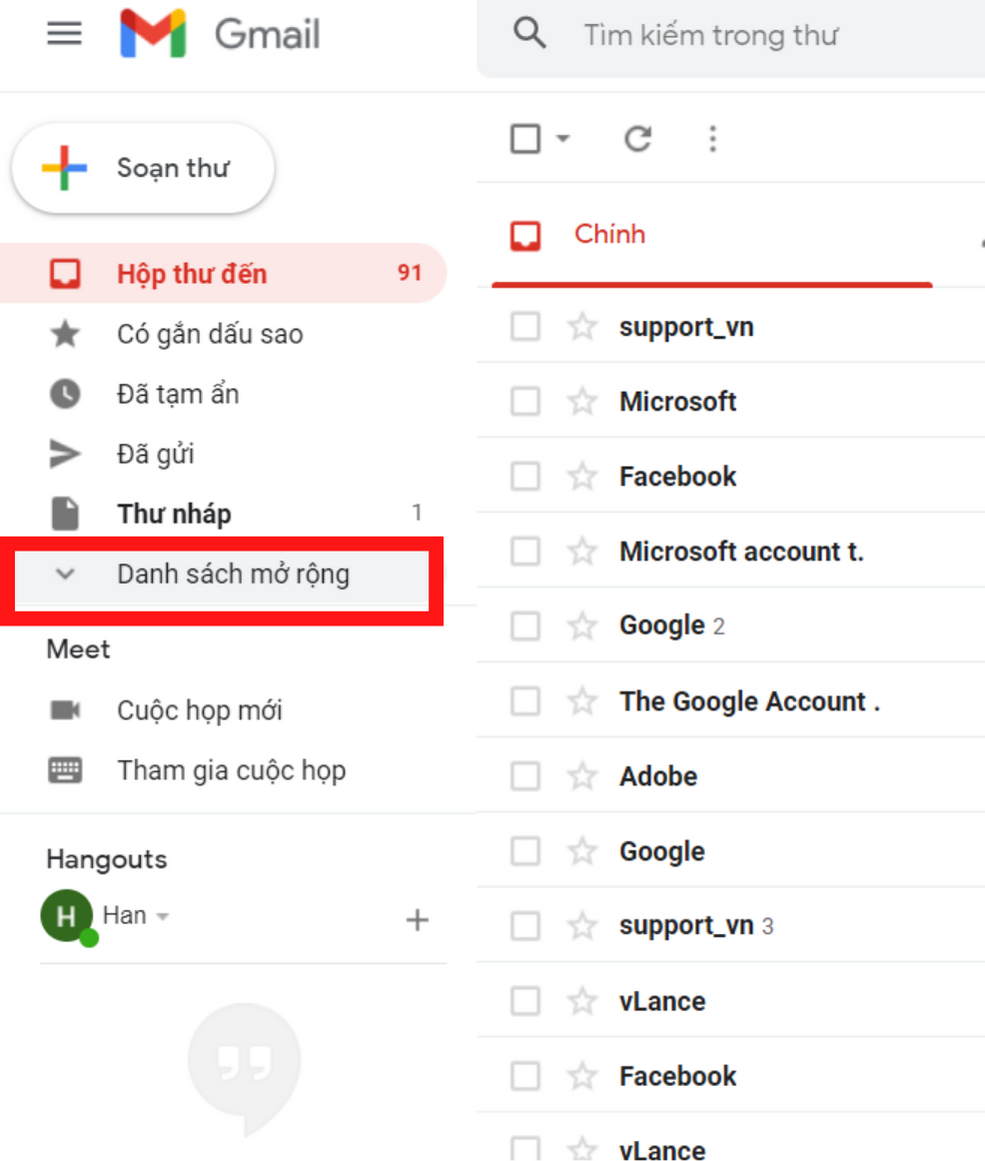Click the red inbox icon in 'Chính' tab

[525, 235]
